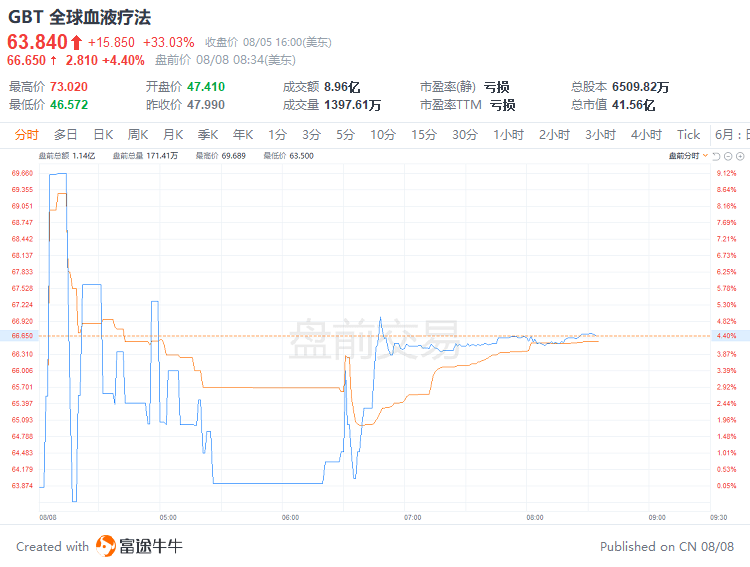750x567 pixels.
Task: Open the 30分 interval tab
Action: pos(465,135)
